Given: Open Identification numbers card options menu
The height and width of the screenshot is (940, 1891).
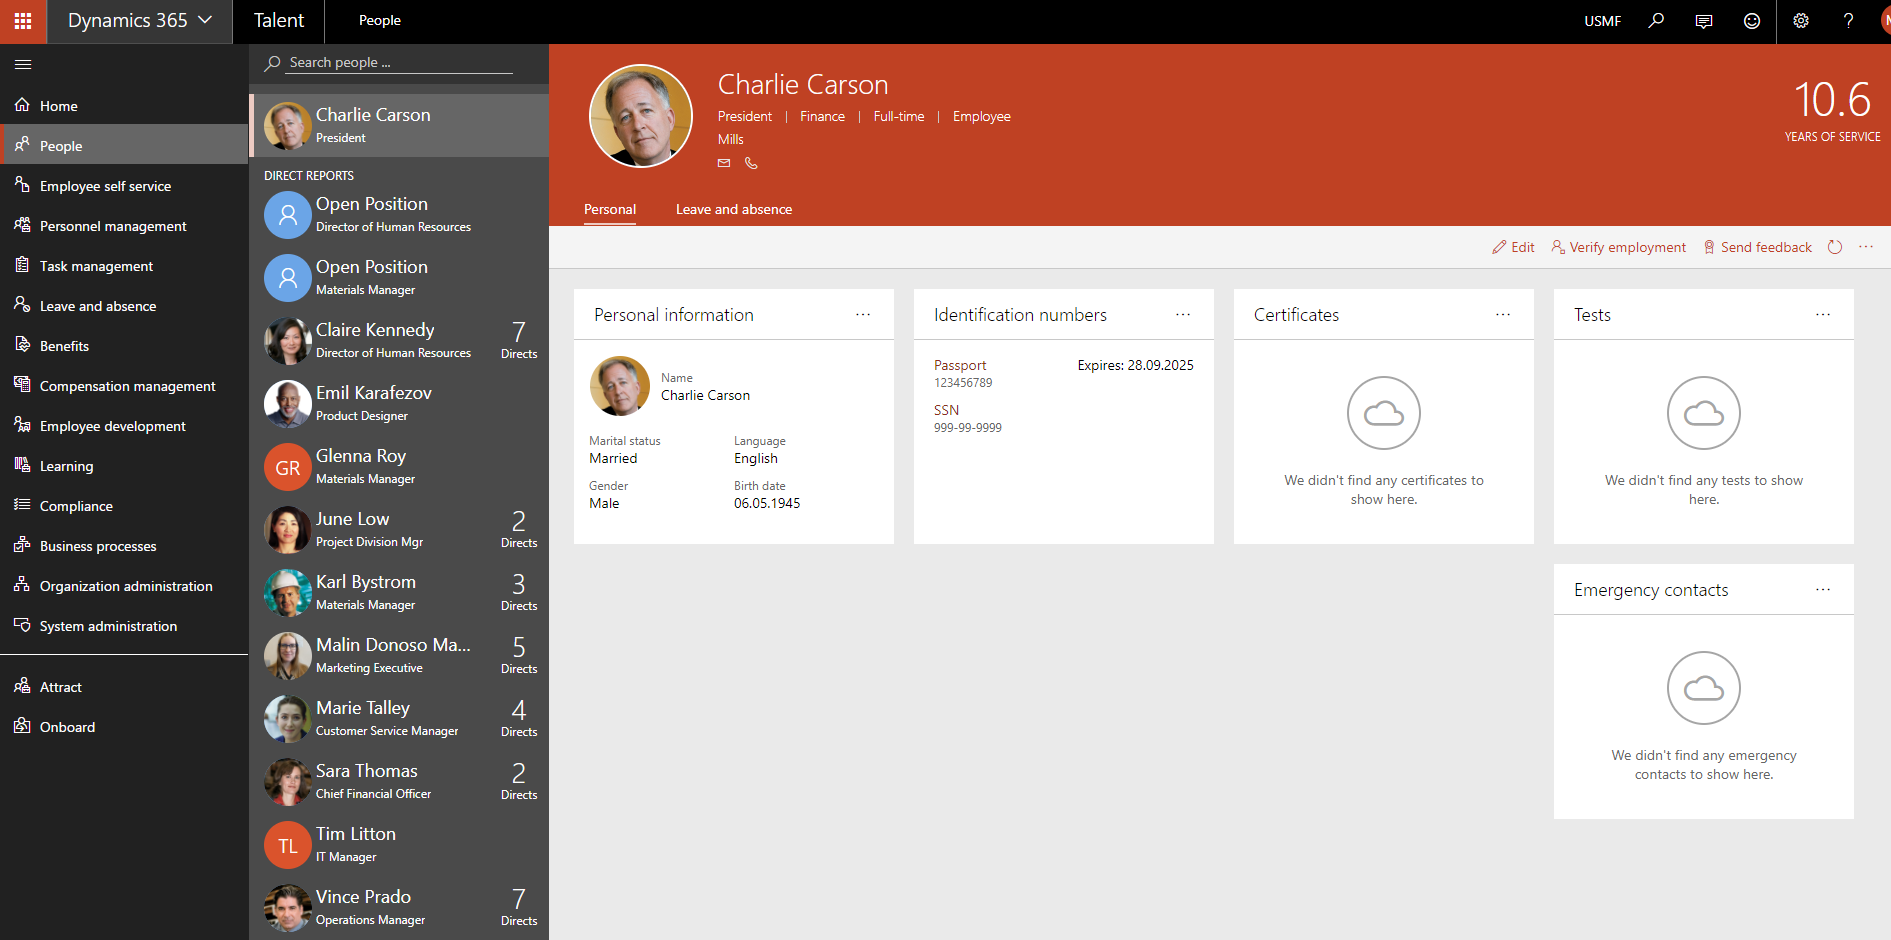Looking at the screenshot, I should pos(1183,315).
